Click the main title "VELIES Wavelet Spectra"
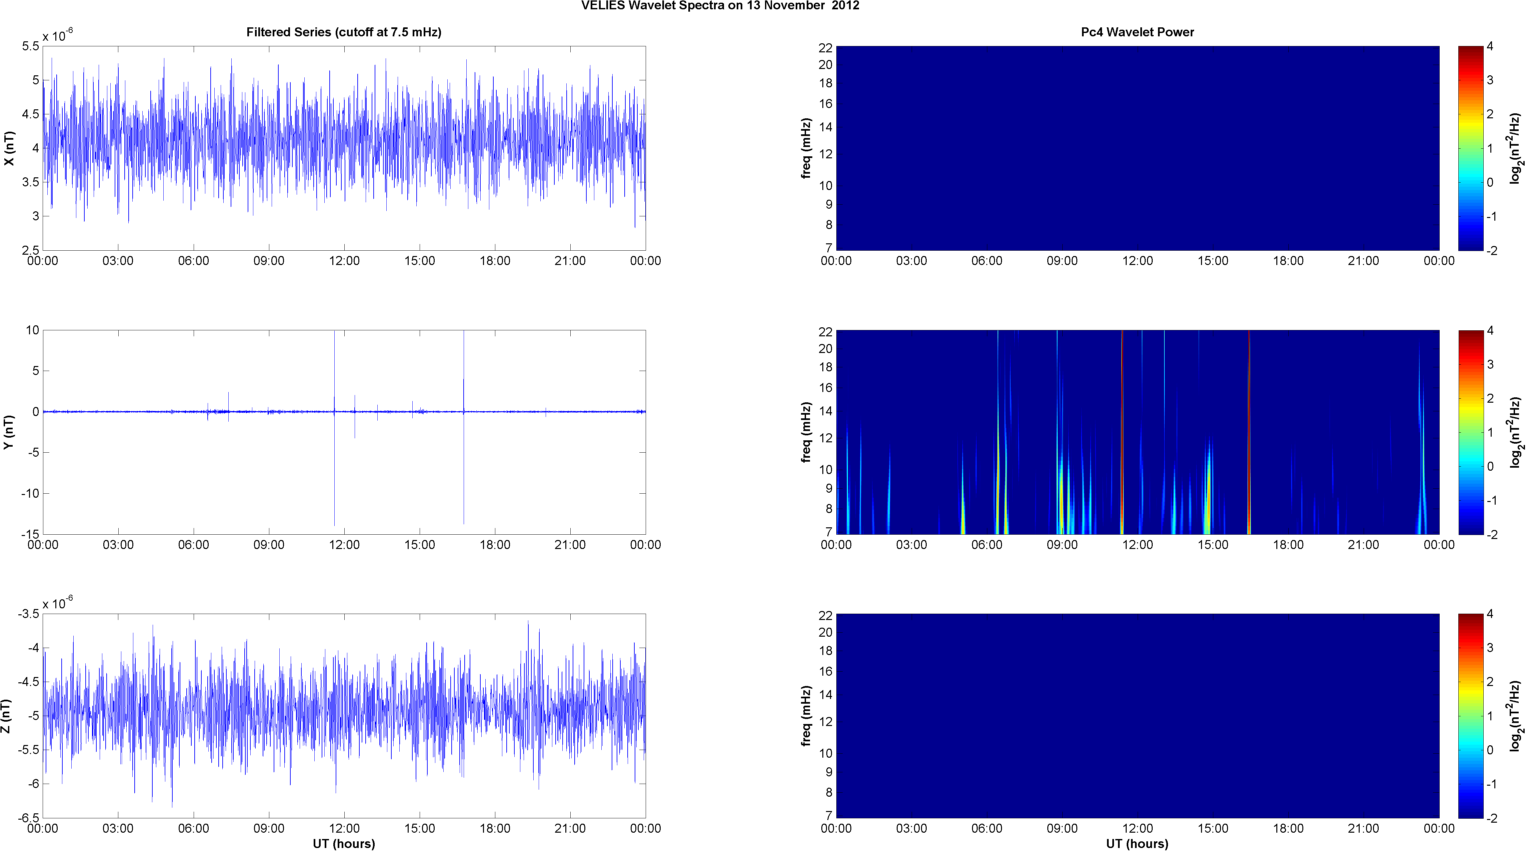1526x851 pixels. [720, 6]
